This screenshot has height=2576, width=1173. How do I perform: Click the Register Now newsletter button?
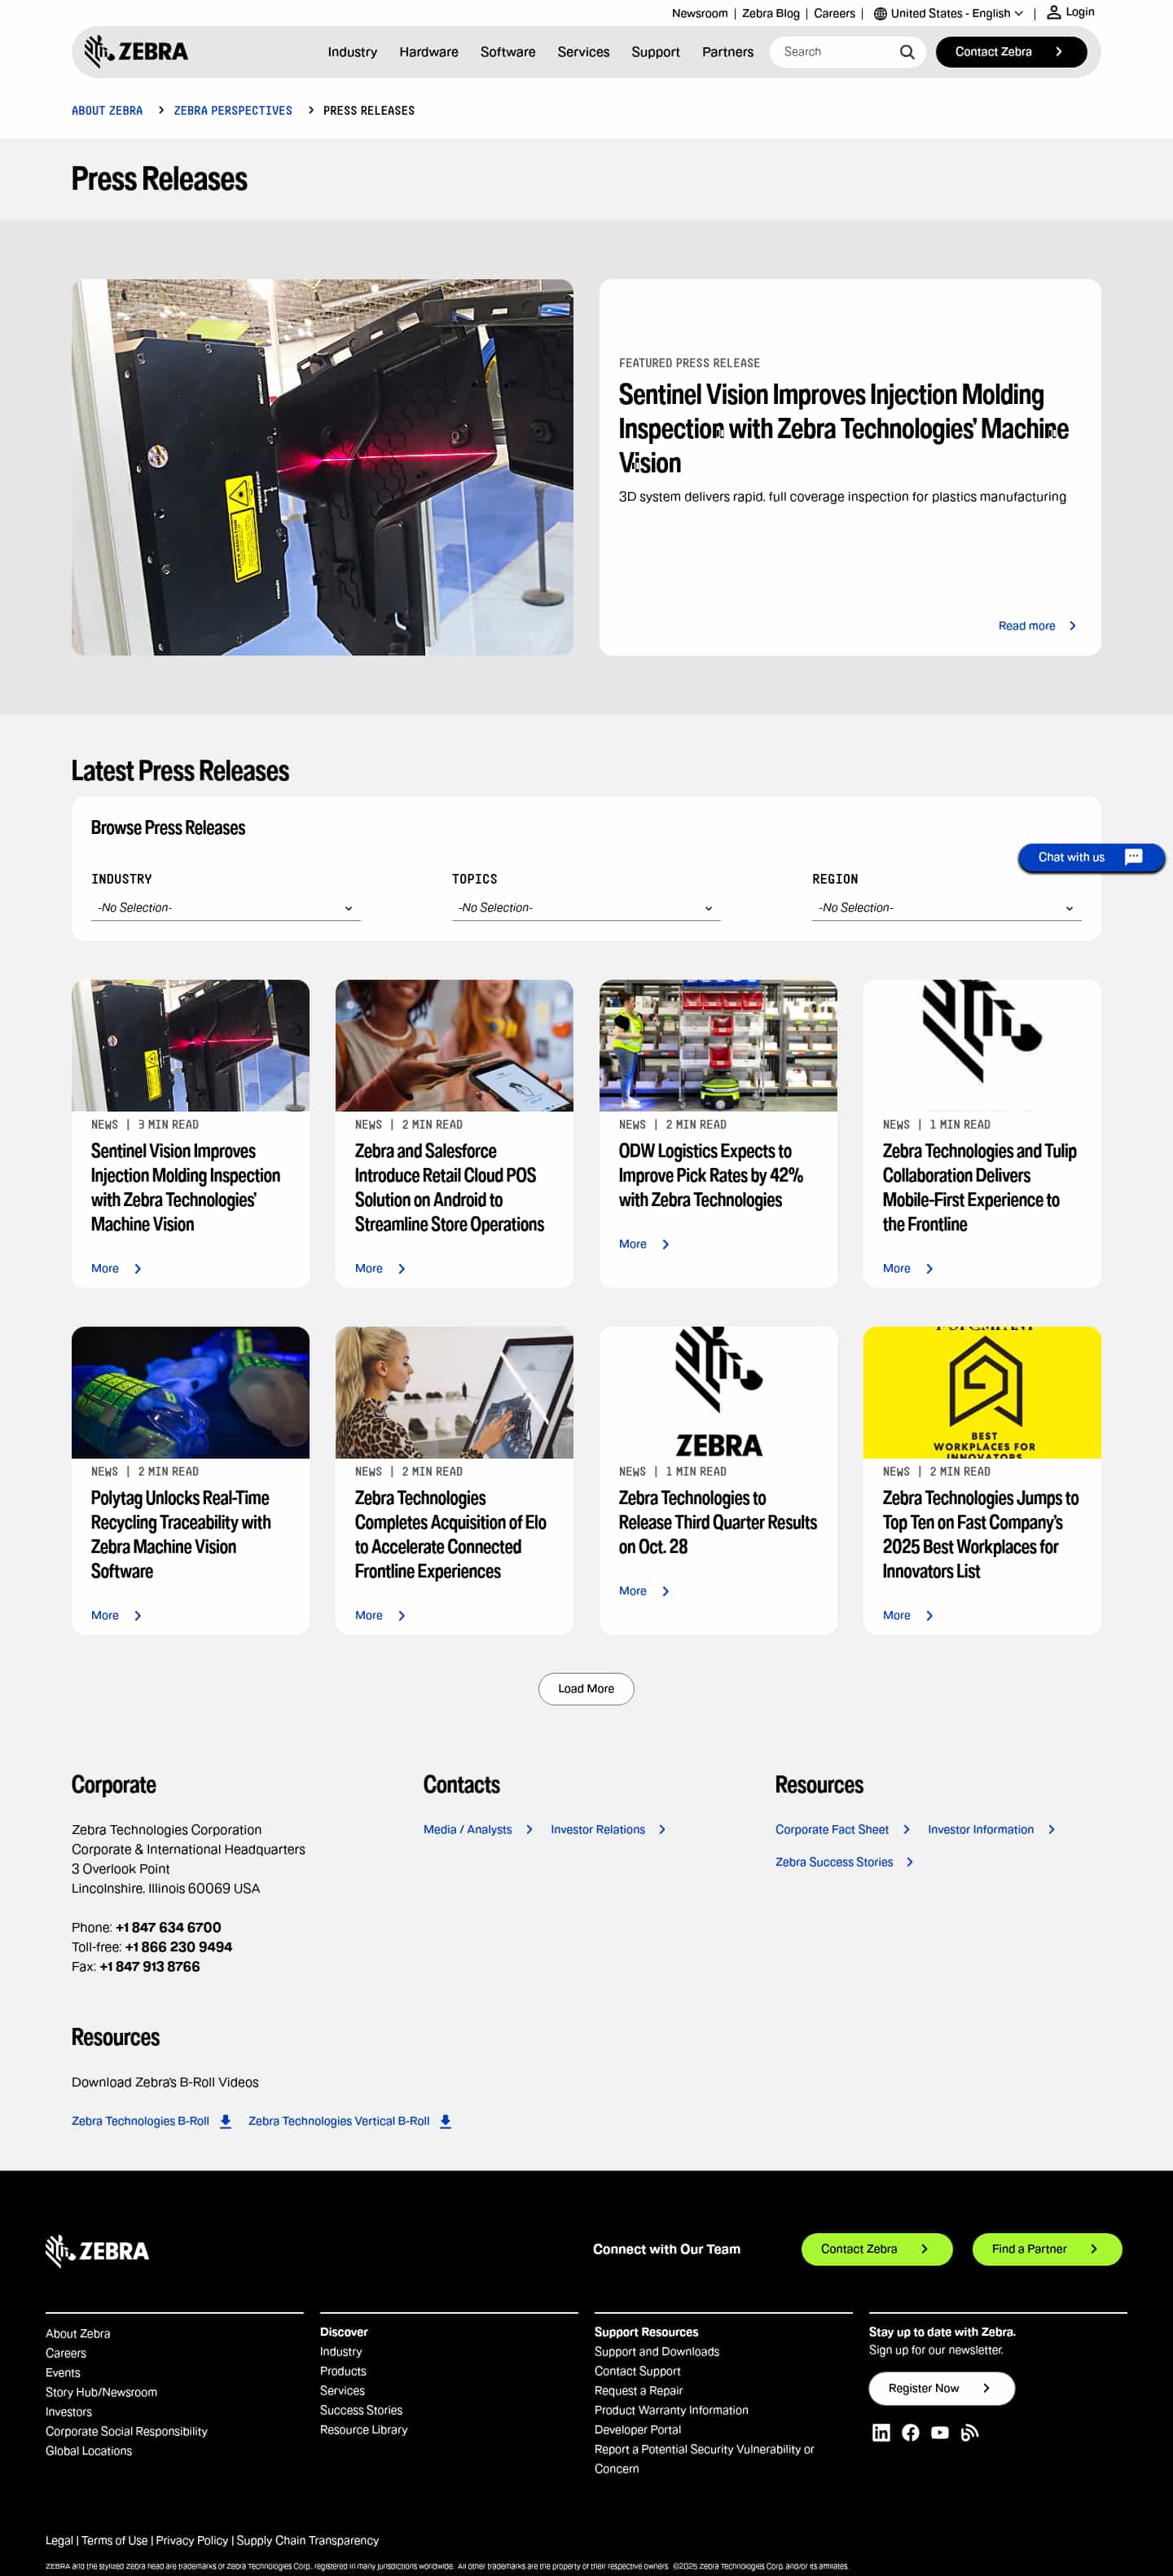point(941,2388)
